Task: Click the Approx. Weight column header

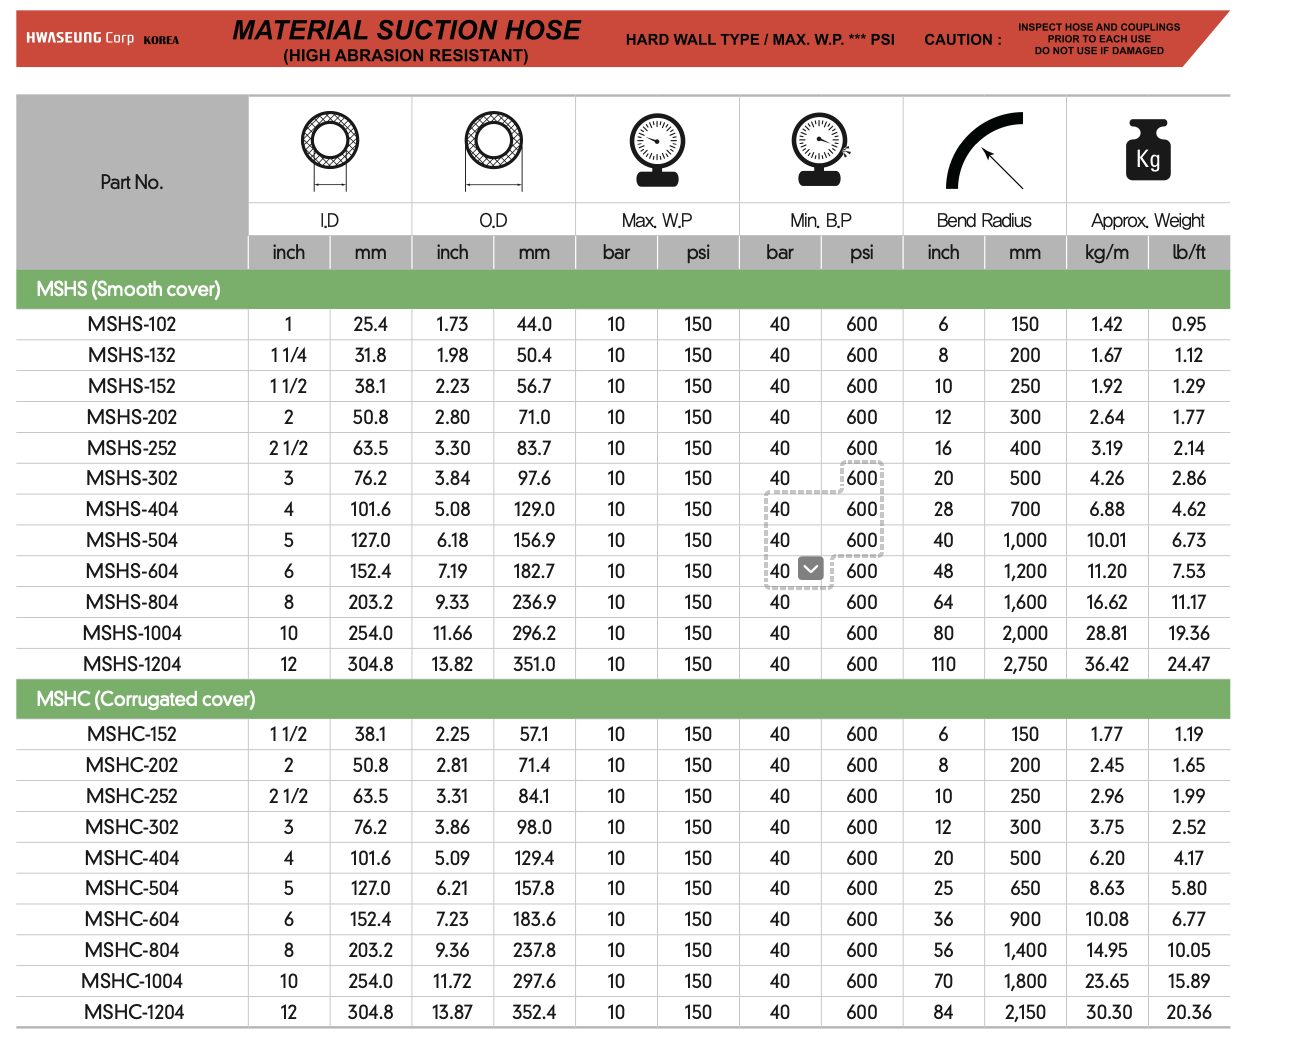Action: pos(1148,220)
